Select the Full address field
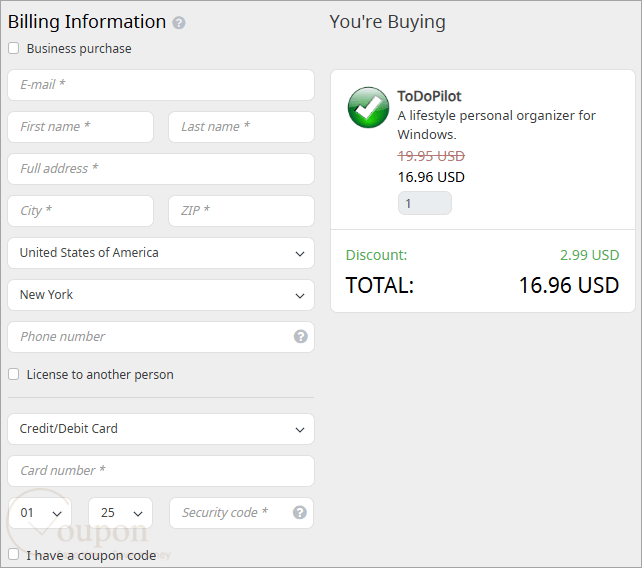 [161, 169]
